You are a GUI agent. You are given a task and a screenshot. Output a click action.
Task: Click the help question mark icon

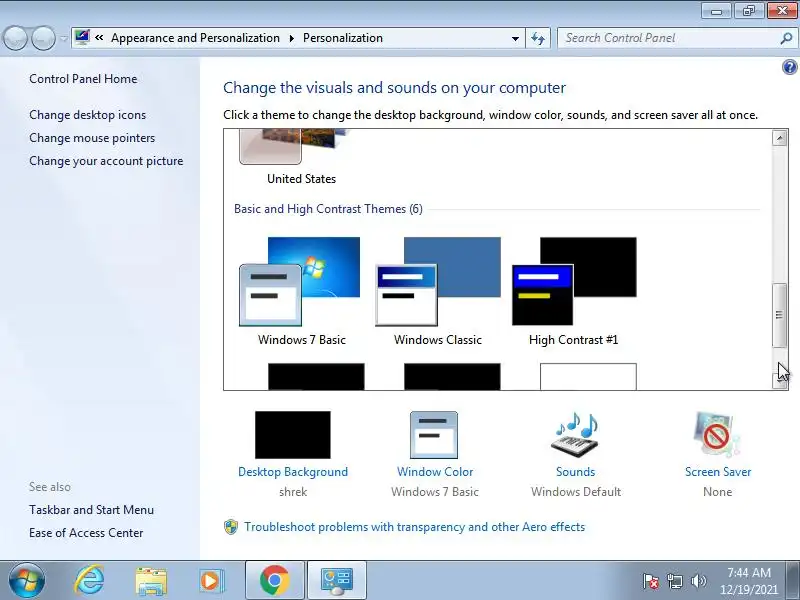click(789, 67)
